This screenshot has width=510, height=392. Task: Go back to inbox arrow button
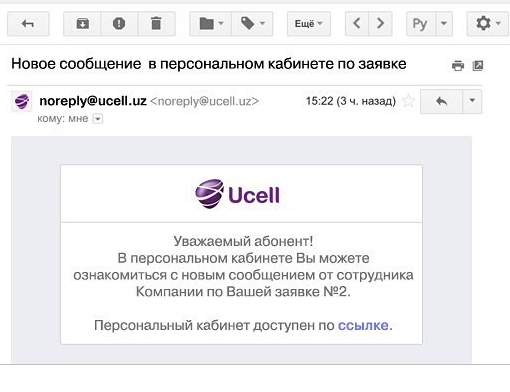point(28,24)
